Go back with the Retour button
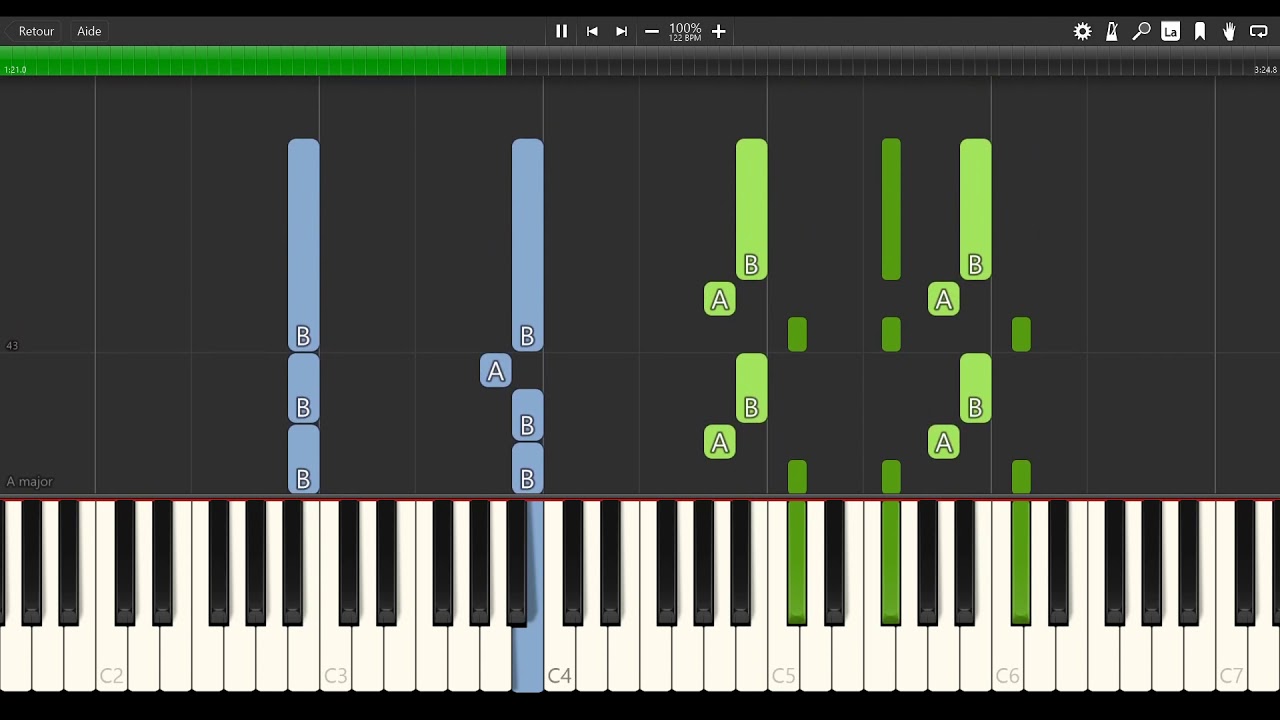The height and width of the screenshot is (720, 1280). click(x=36, y=31)
